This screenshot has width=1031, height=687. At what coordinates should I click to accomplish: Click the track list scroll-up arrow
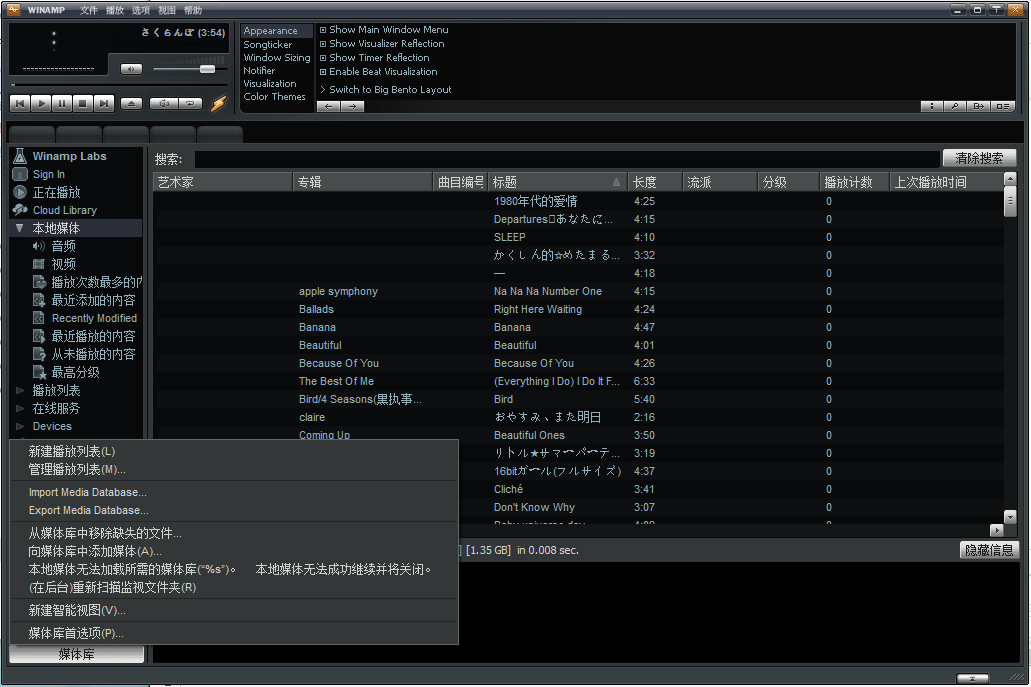(1011, 179)
